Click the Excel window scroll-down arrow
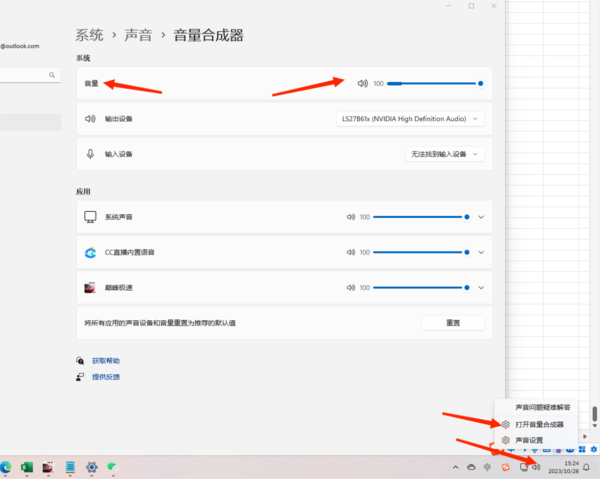 click(x=595, y=425)
